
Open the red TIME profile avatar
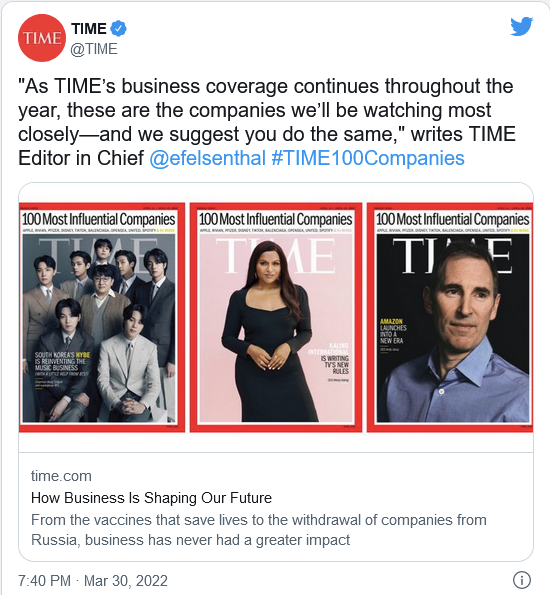(42, 38)
